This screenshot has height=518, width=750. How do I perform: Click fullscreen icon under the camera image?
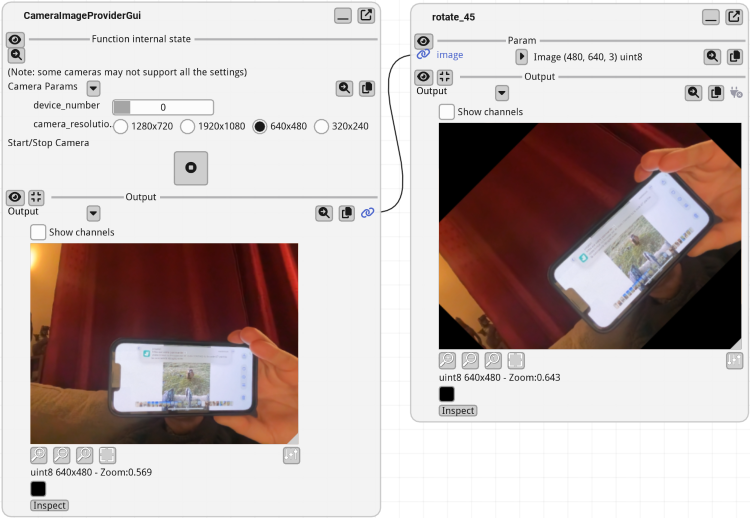pos(107,455)
